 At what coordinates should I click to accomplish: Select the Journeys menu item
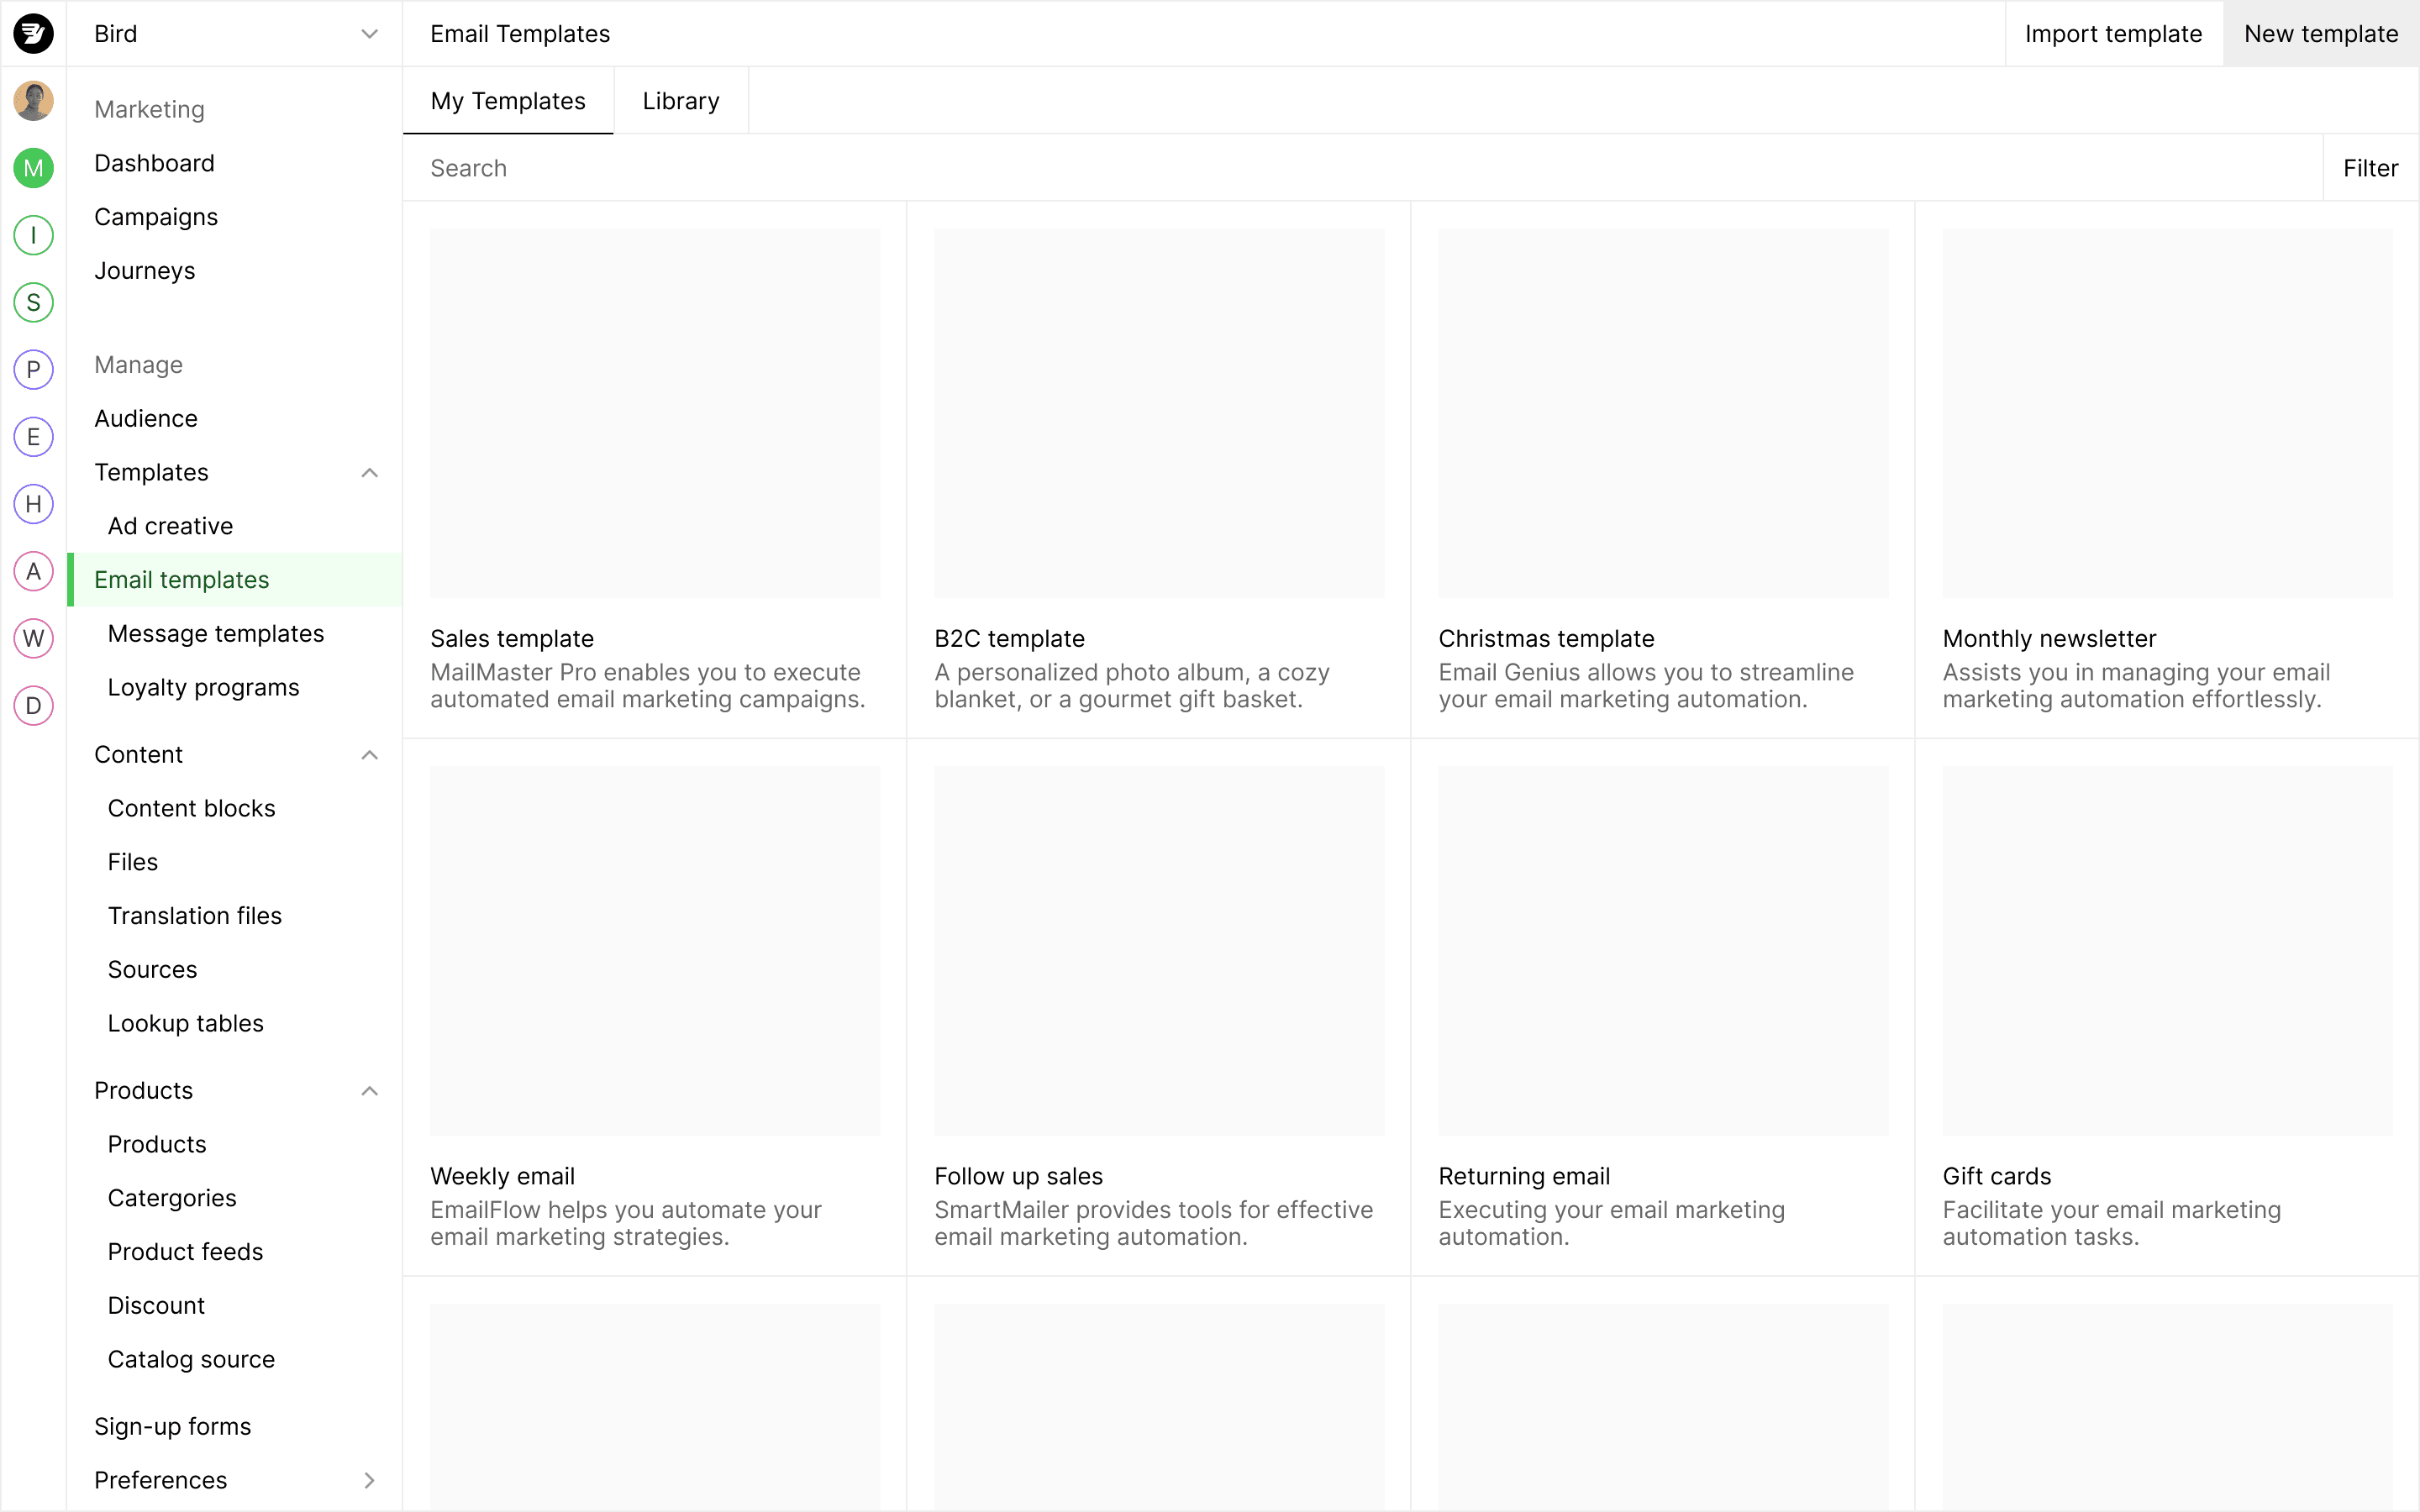(146, 270)
